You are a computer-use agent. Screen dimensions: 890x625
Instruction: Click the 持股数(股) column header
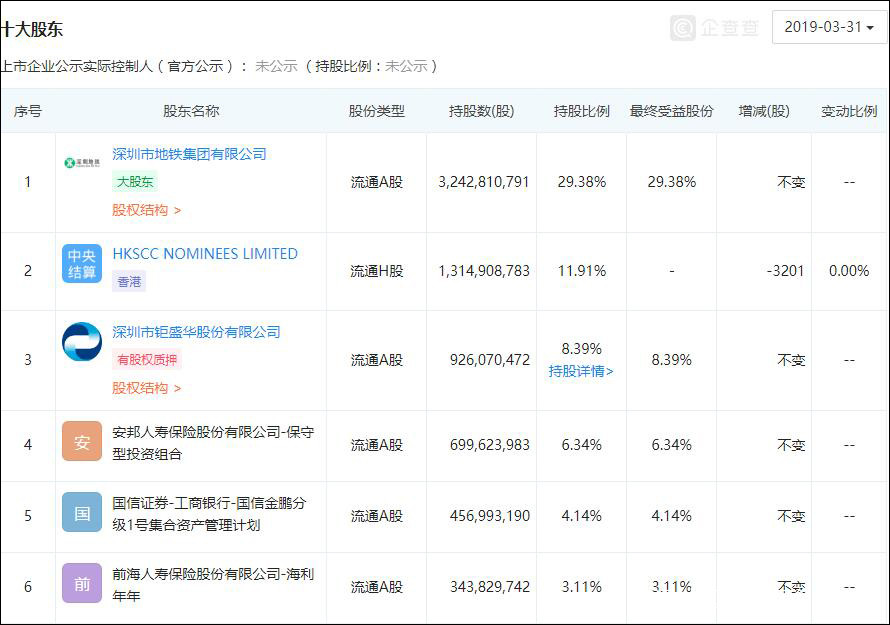point(481,111)
